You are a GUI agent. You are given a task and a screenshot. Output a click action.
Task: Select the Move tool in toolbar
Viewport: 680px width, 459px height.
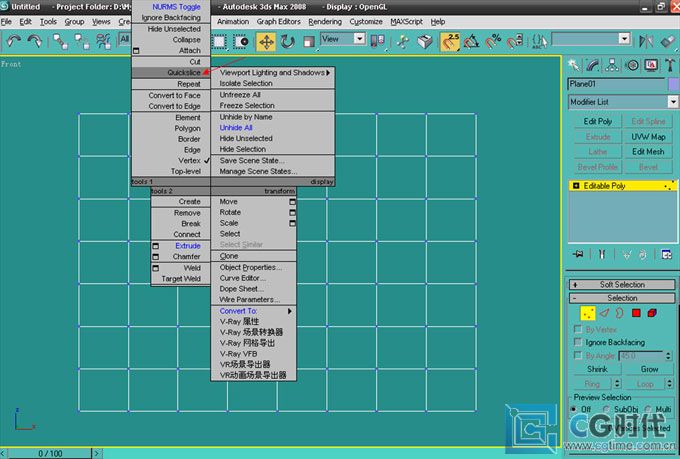click(266, 41)
